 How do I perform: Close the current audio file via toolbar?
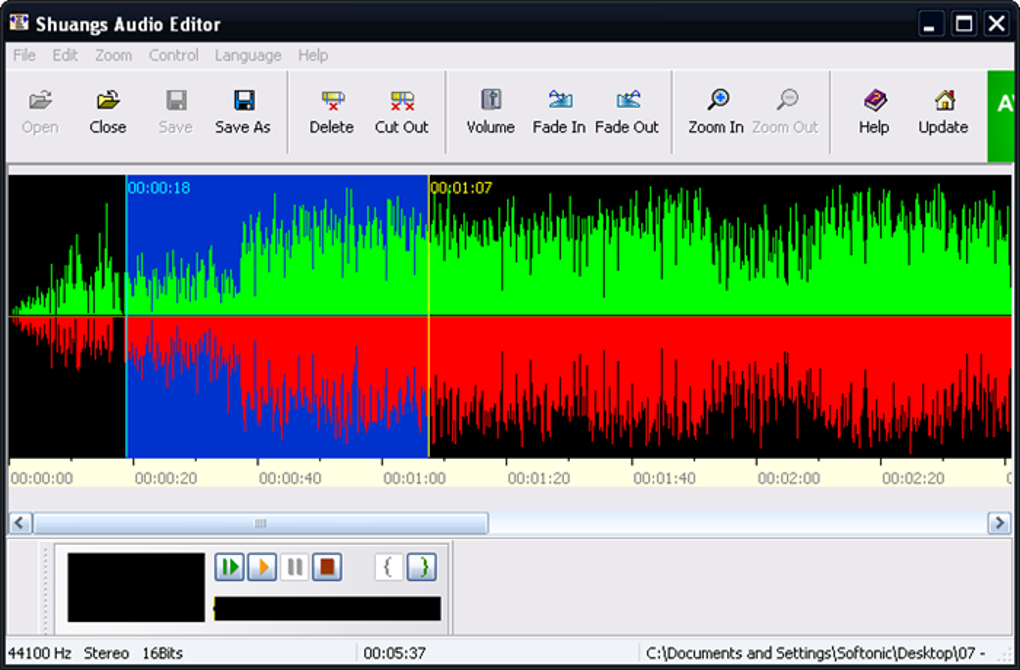(108, 112)
